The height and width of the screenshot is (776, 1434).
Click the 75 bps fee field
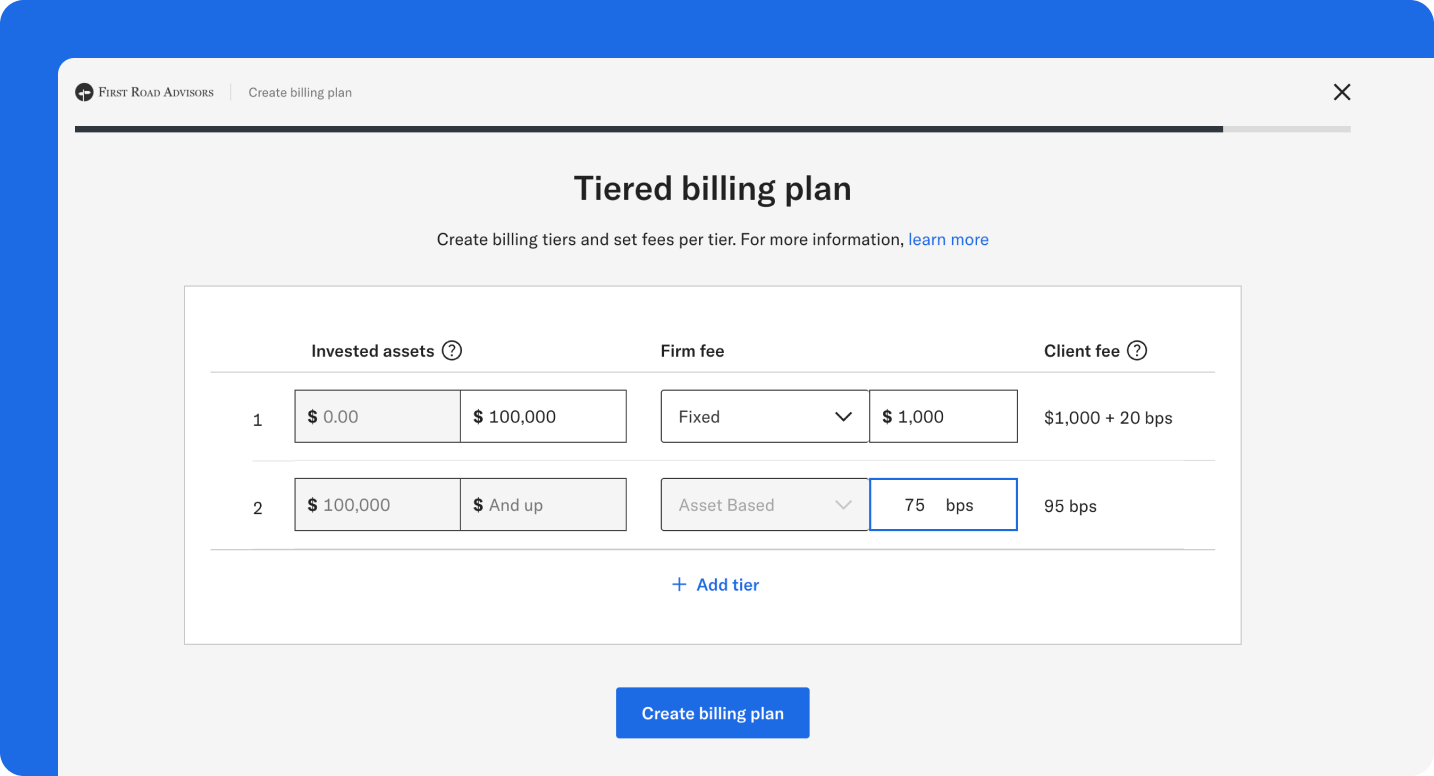pos(944,505)
